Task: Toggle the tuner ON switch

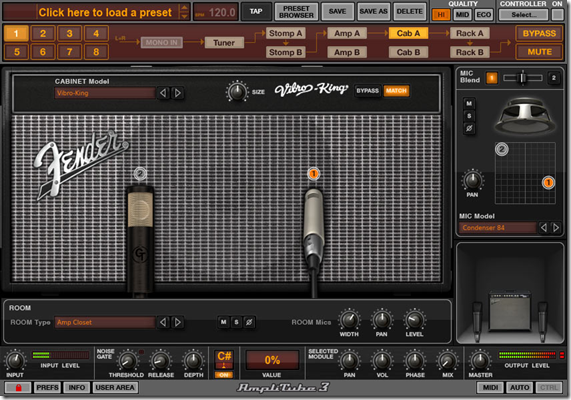Action: tap(224, 375)
